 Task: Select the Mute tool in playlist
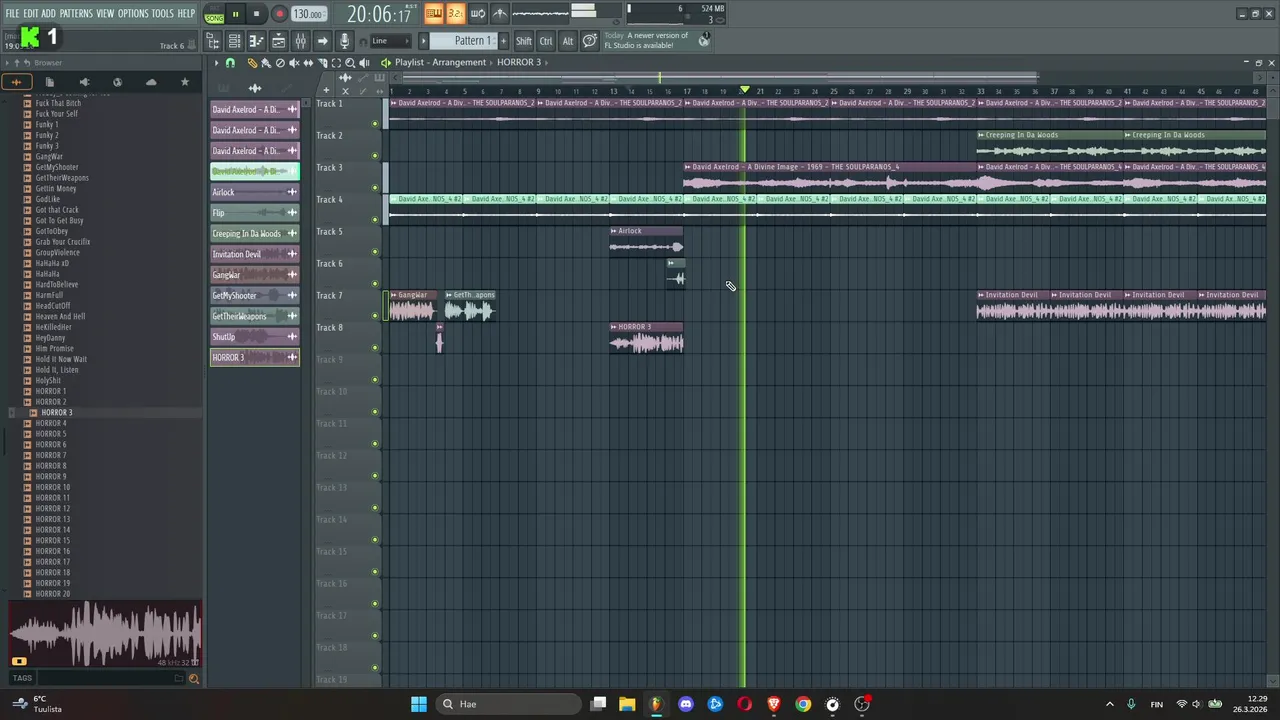[x=294, y=62]
